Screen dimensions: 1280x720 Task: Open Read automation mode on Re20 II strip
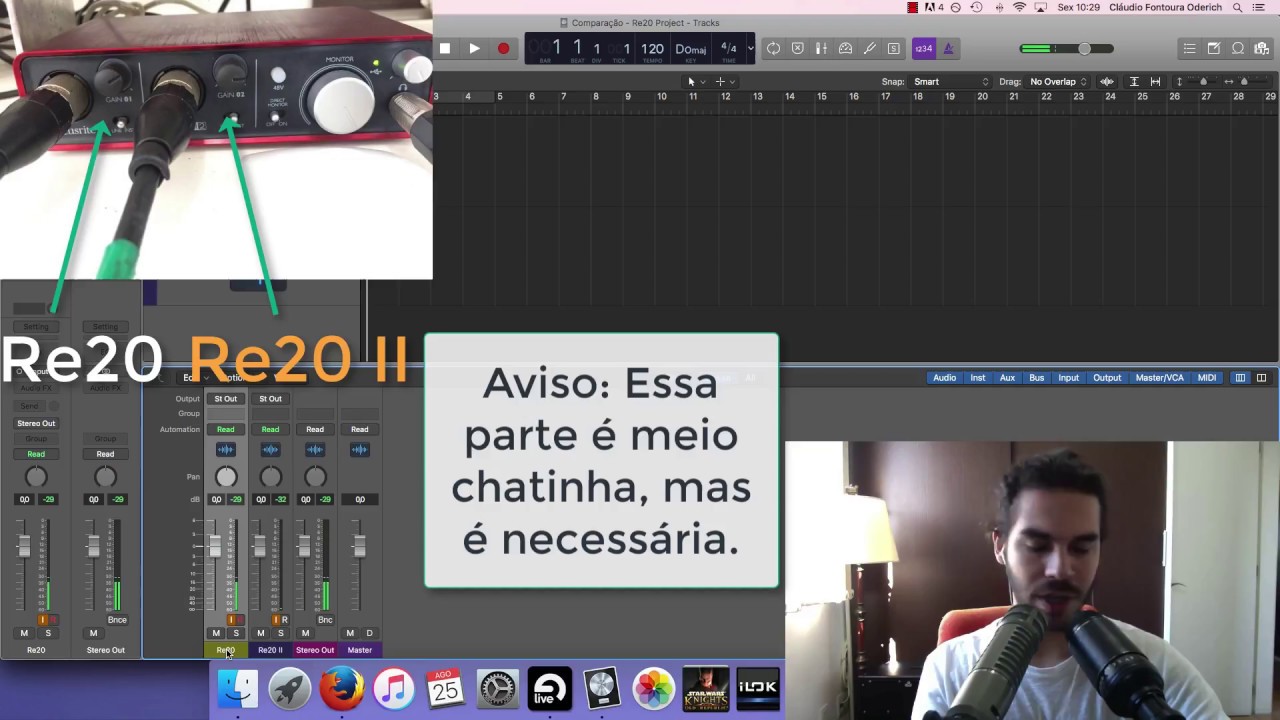pos(270,429)
